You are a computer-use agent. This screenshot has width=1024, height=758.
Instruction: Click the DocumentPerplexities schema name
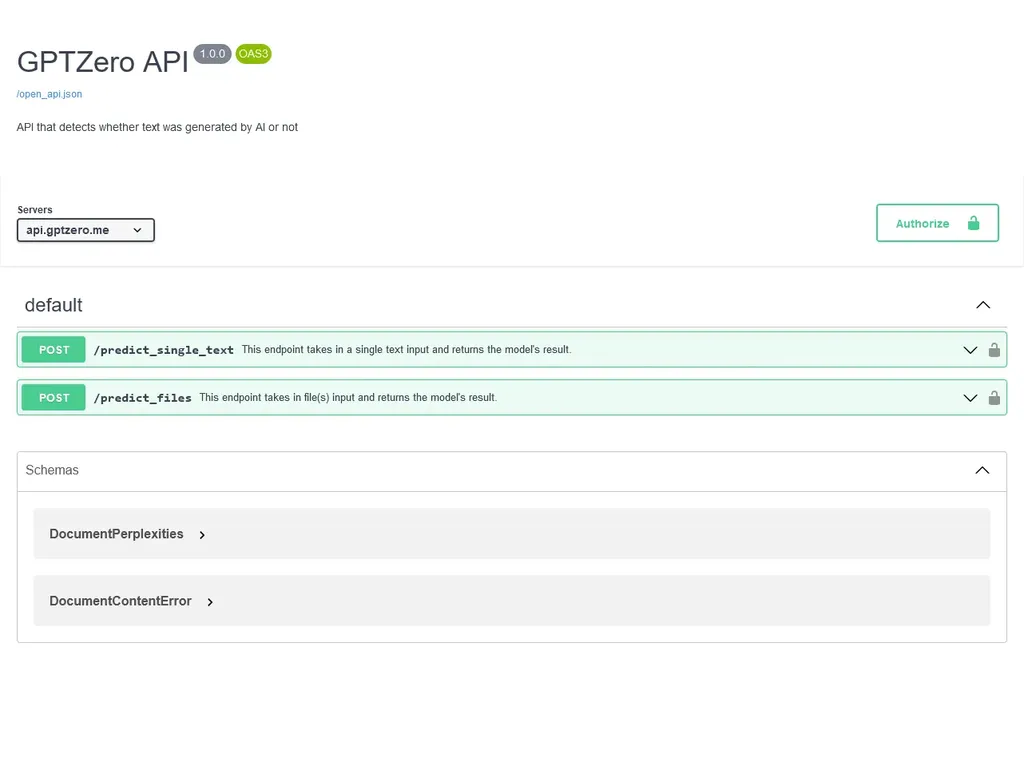click(x=116, y=534)
